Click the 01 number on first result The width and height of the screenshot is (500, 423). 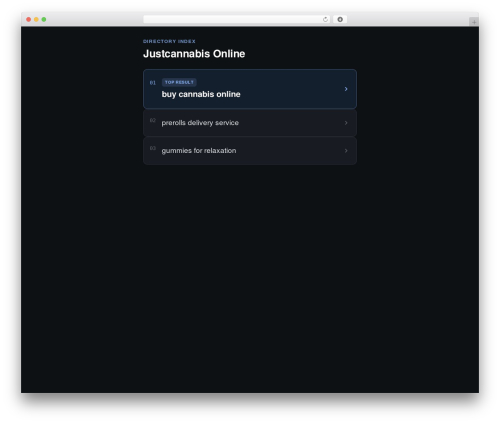(x=153, y=83)
